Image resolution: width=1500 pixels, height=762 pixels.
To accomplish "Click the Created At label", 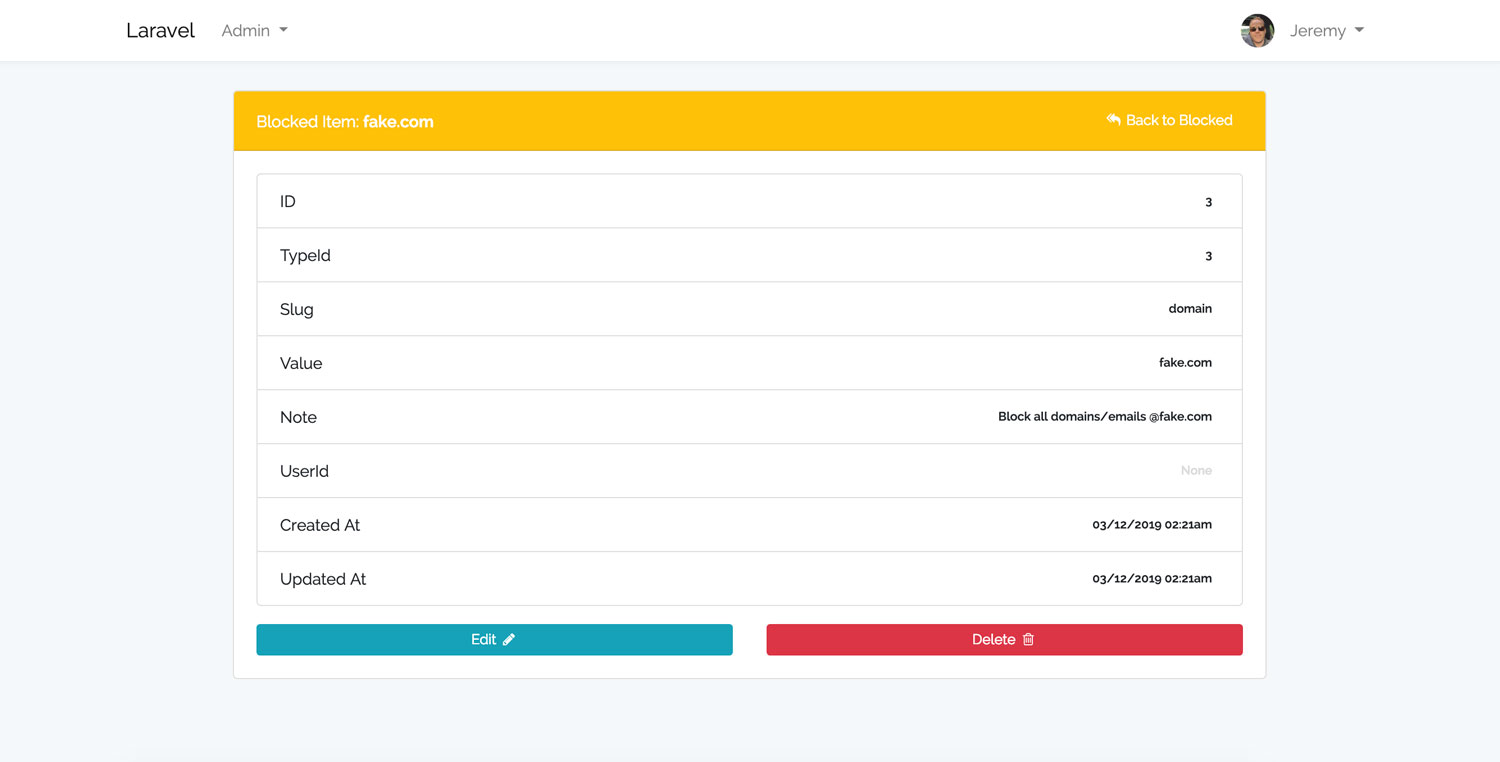I will (x=320, y=525).
